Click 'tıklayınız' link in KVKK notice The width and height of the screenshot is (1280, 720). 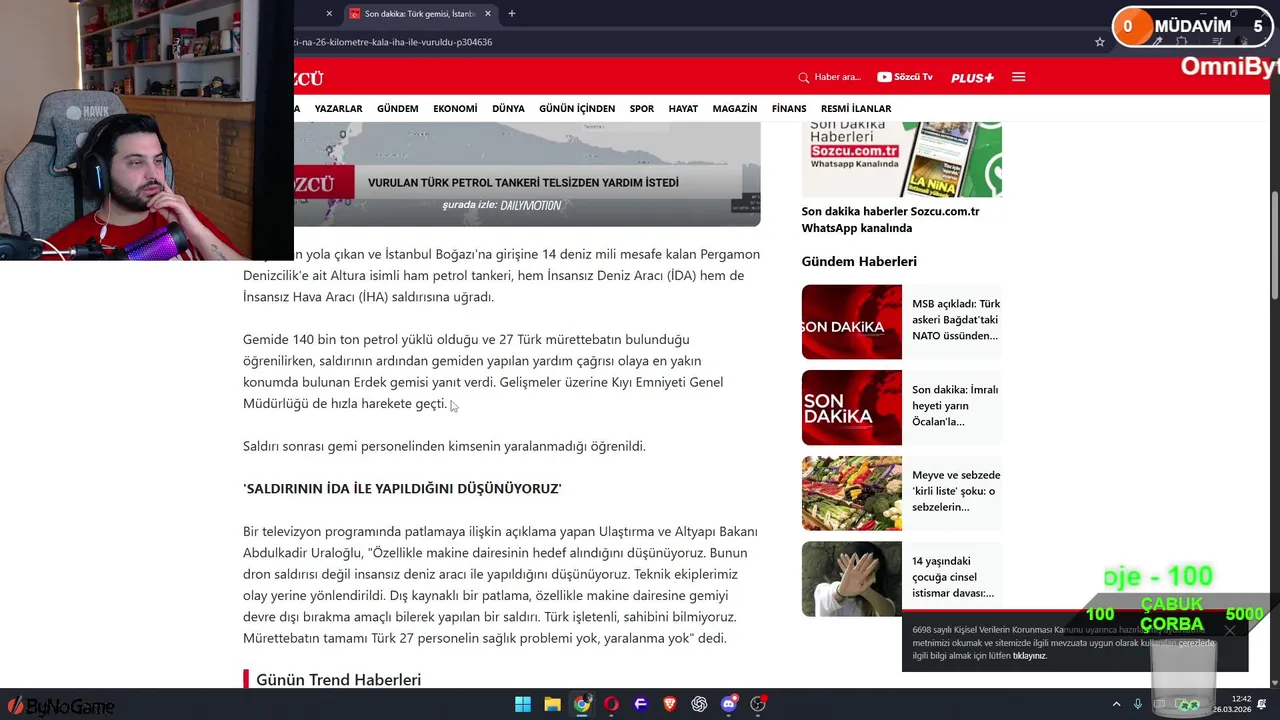(x=1029, y=656)
